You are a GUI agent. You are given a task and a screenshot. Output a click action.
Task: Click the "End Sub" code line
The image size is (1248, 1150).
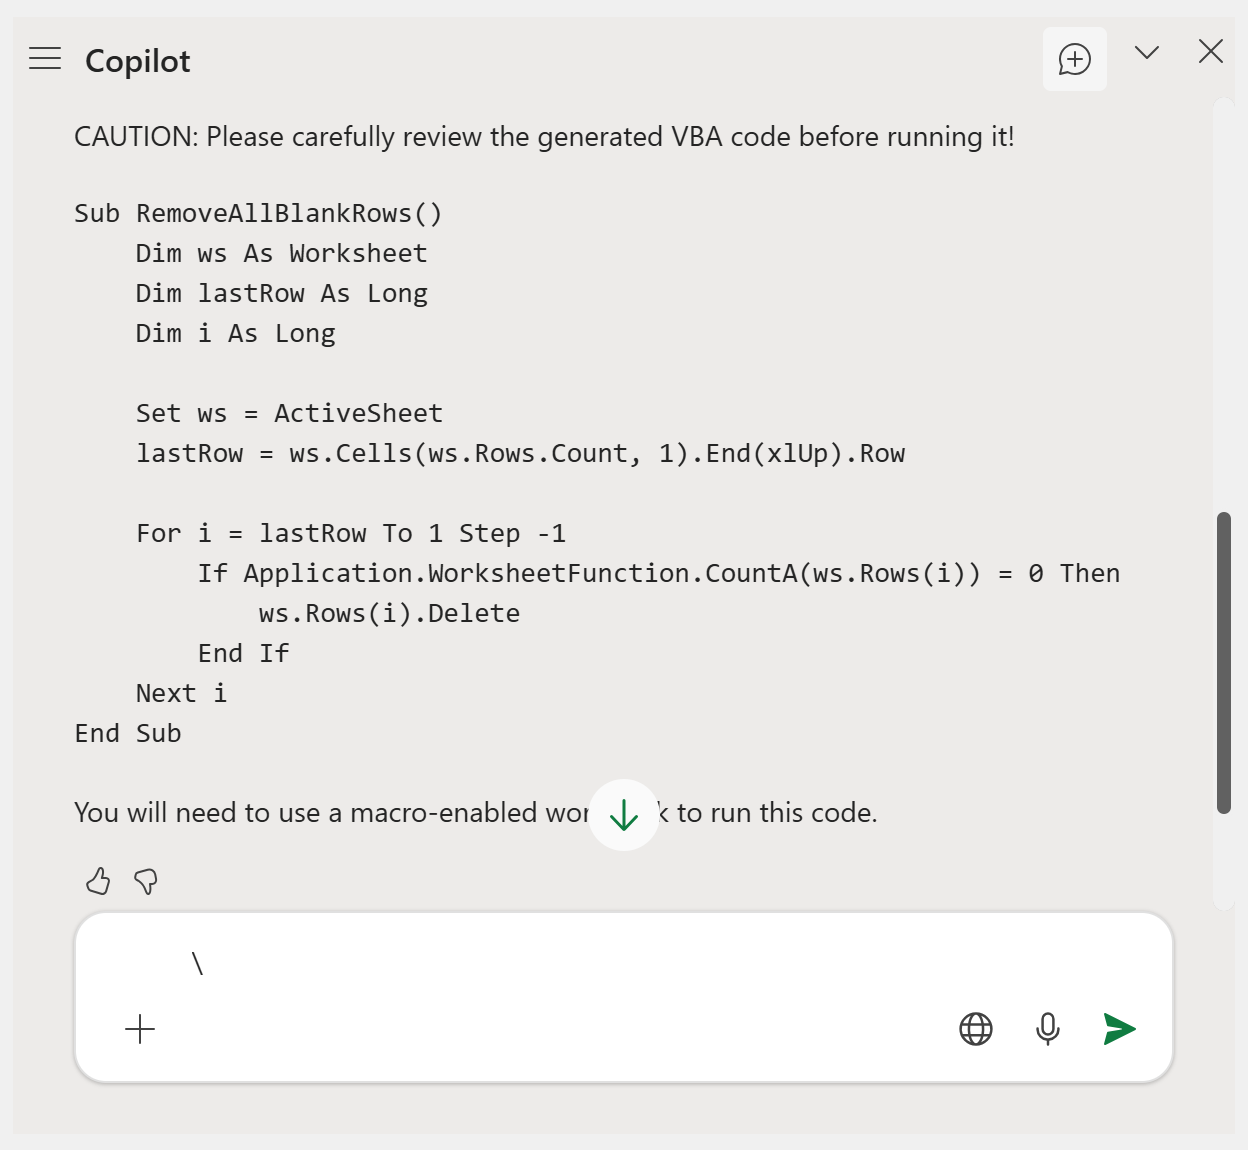click(x=128, y=734)
